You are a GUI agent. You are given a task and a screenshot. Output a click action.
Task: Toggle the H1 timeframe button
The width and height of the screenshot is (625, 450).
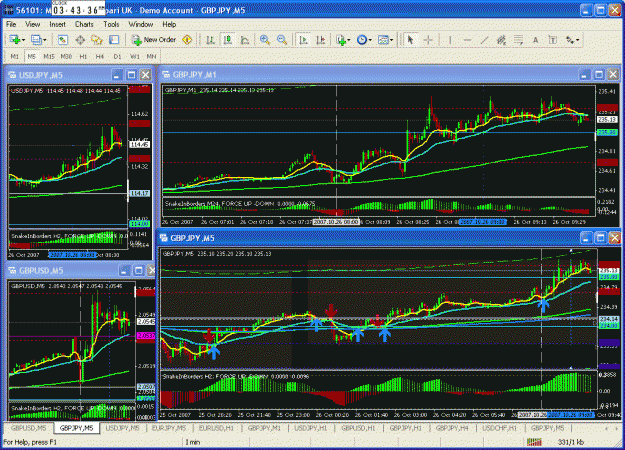83,56
